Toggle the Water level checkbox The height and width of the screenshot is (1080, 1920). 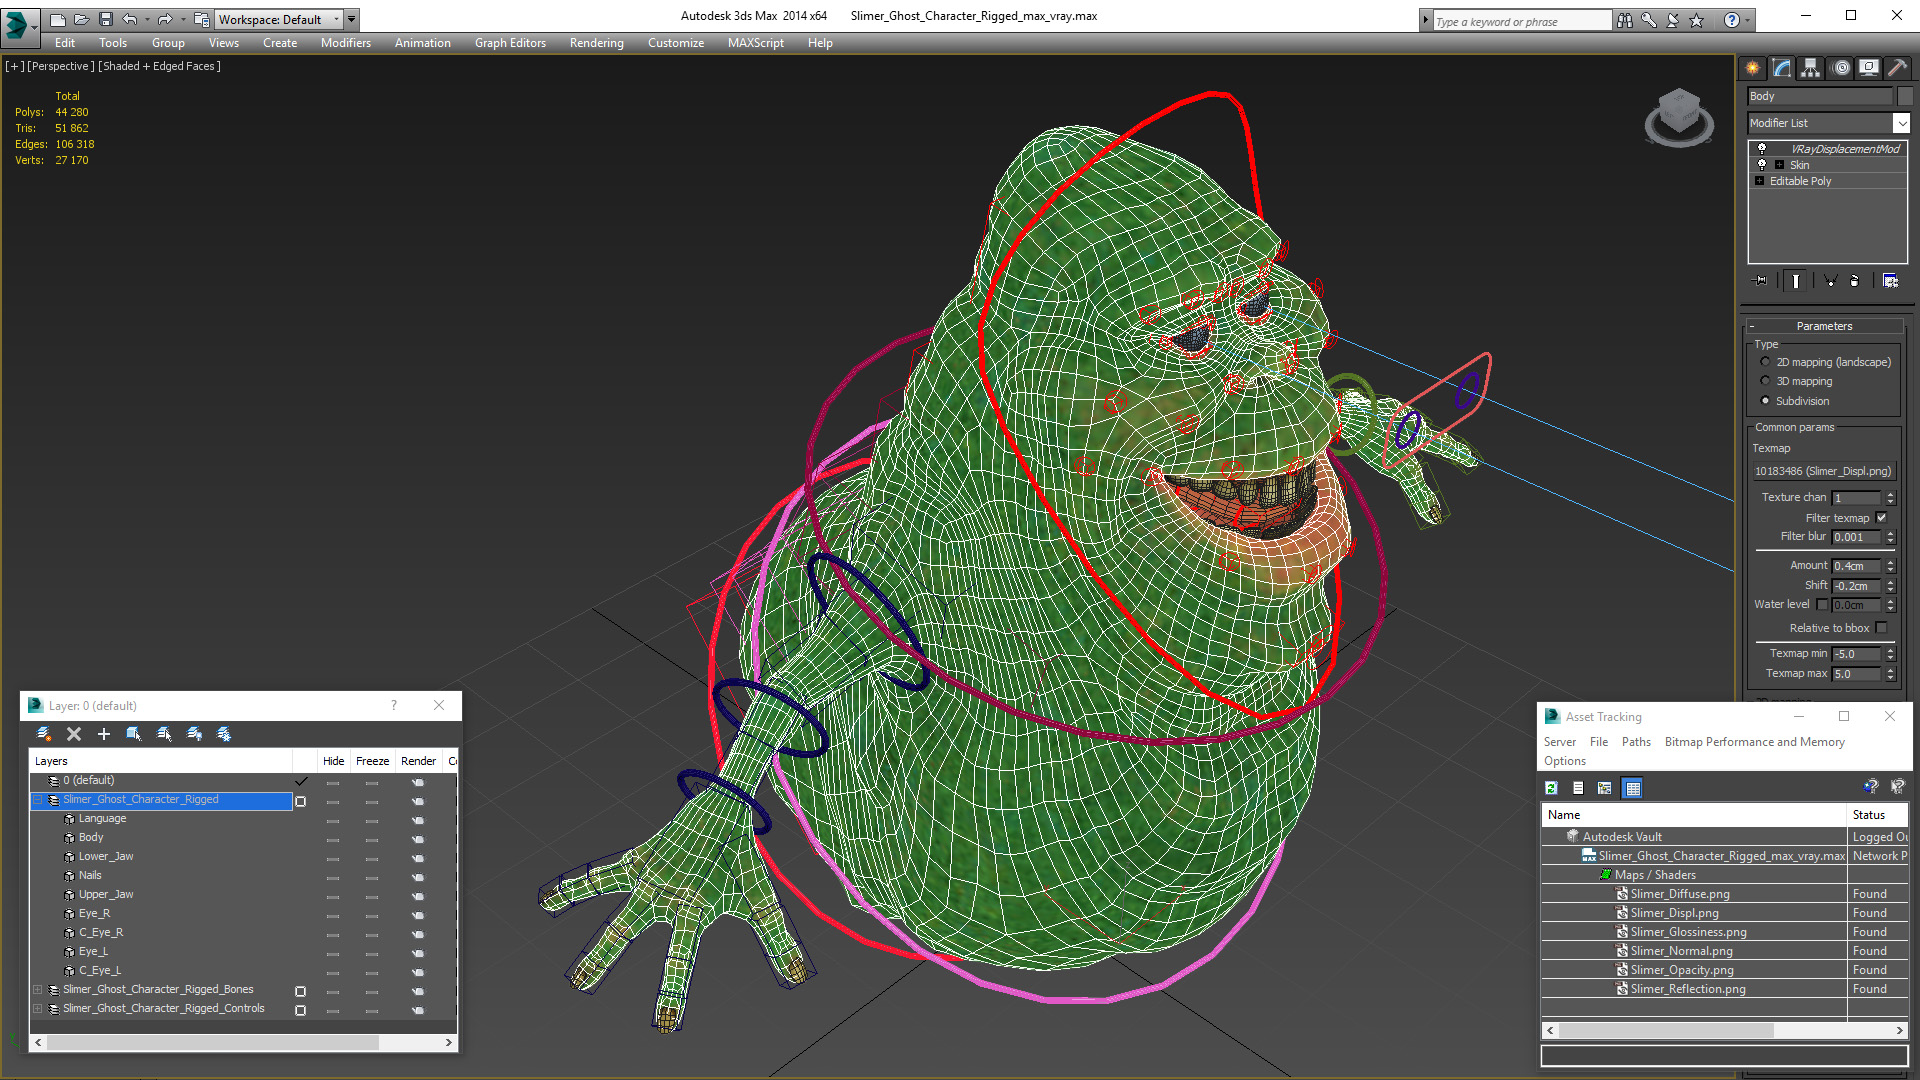pos(1822,604)
